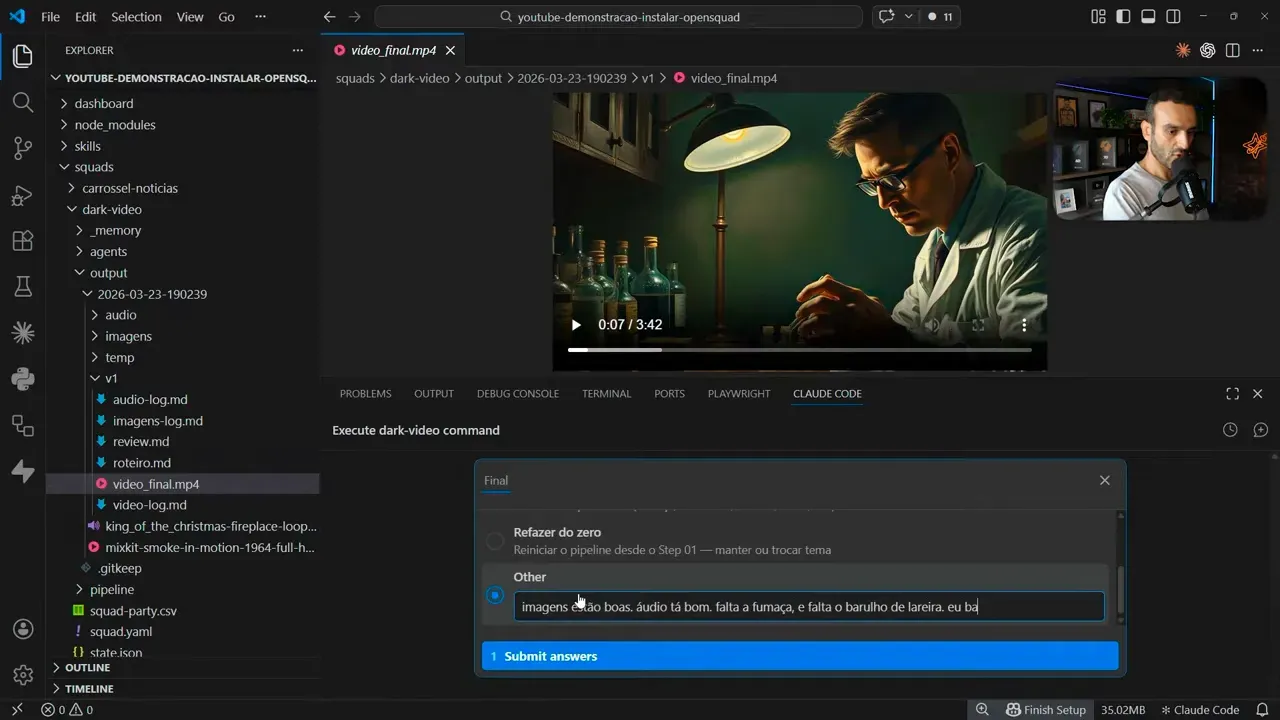This screenshot has height=720, width=1280.
Task: Select the Testing flask icon
Action: [22, 287]
